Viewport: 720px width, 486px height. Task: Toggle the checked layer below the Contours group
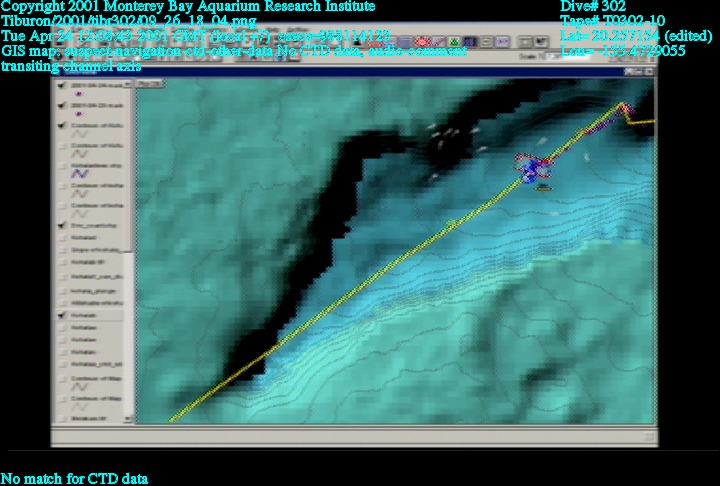(x=64, y=226)
